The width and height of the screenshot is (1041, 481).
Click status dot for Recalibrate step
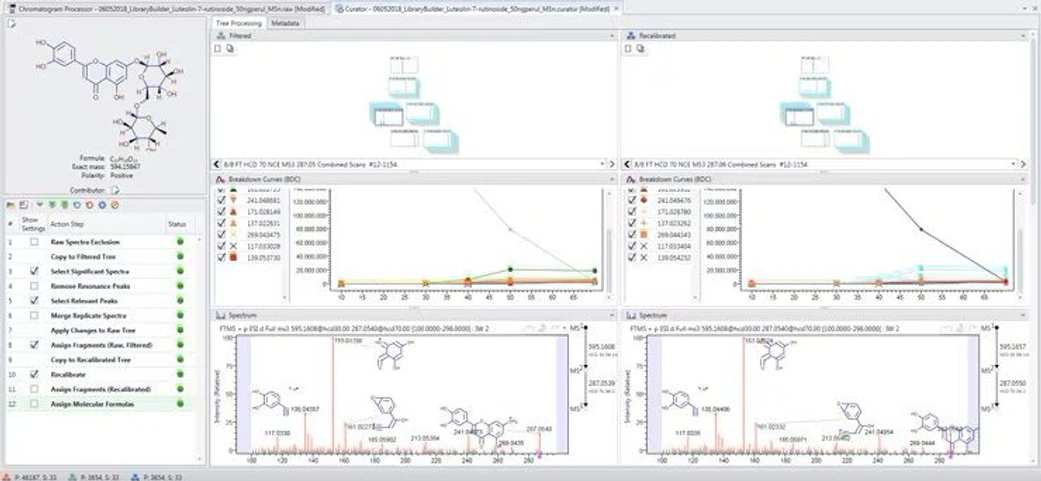tap(179, 374)
